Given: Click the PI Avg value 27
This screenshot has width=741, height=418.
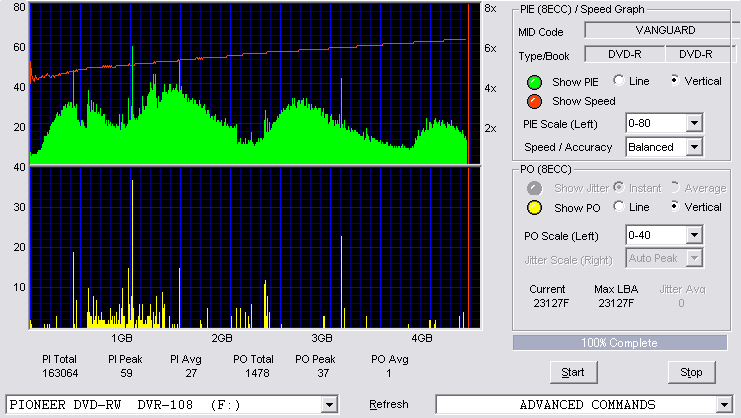Looking at the screenshot, I should [x=191, y=373].
